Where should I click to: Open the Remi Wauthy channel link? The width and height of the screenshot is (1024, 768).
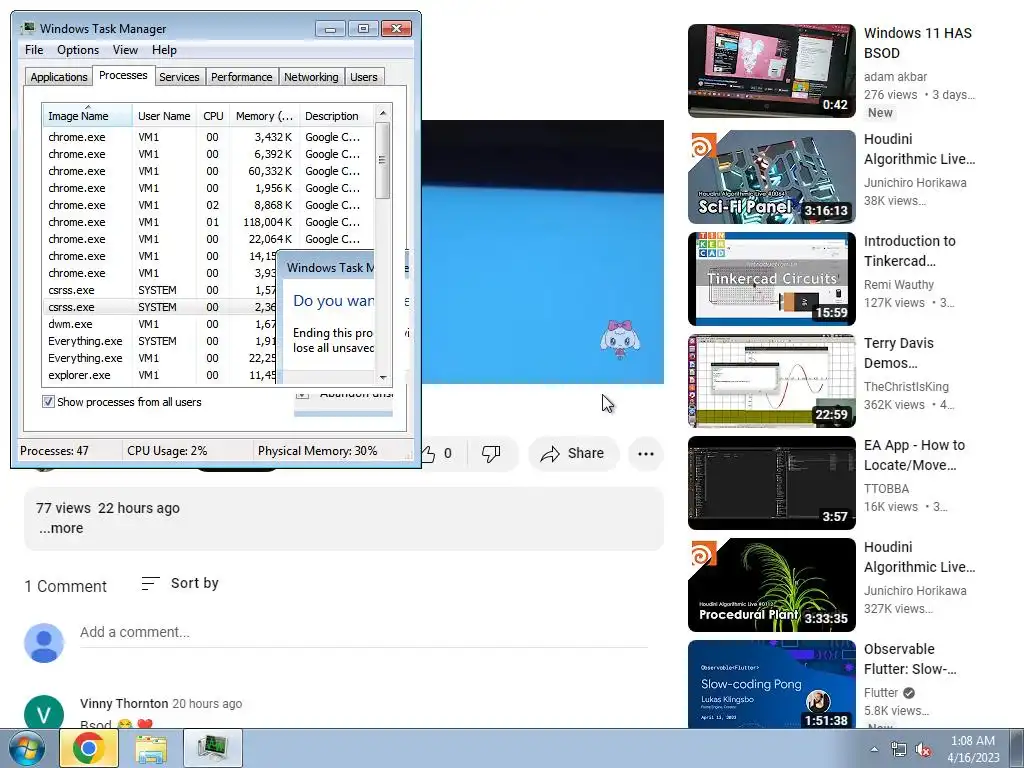[899, 285]
